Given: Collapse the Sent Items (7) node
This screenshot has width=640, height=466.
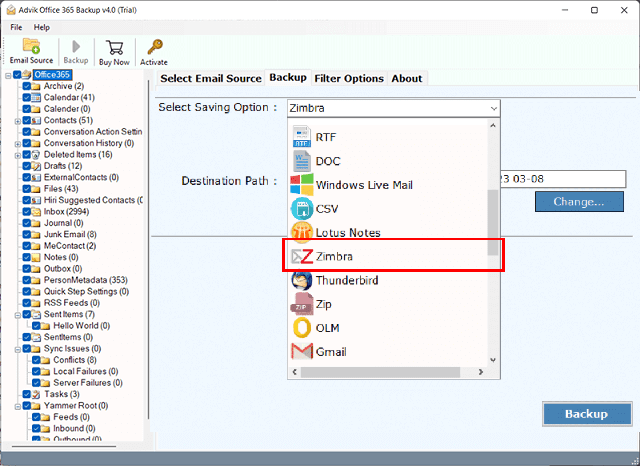Looking at the screenshot, I should point(18,315).
